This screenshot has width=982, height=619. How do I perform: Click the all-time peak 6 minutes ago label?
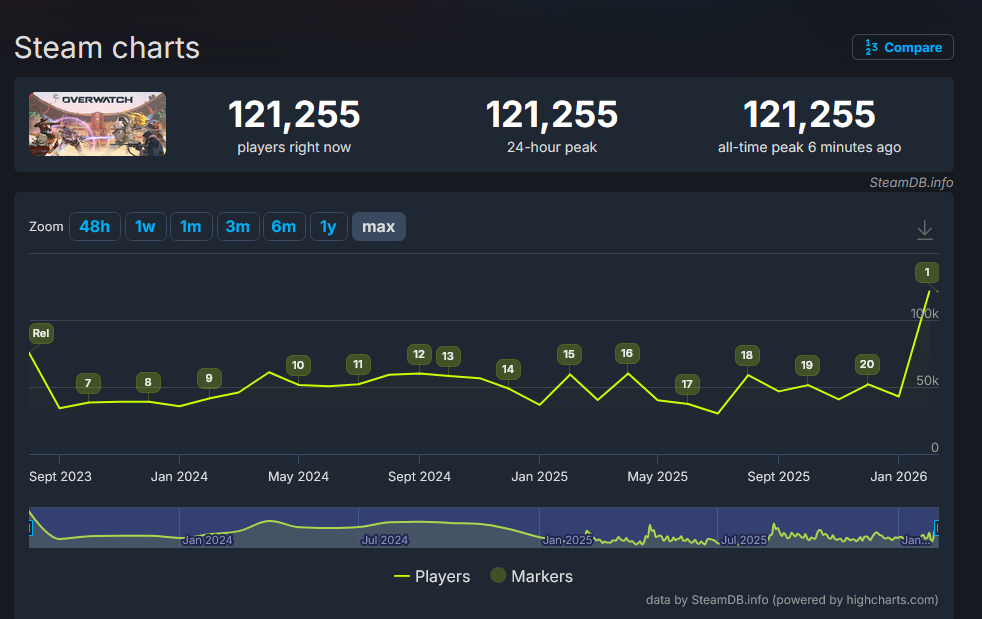click(810, 147)
